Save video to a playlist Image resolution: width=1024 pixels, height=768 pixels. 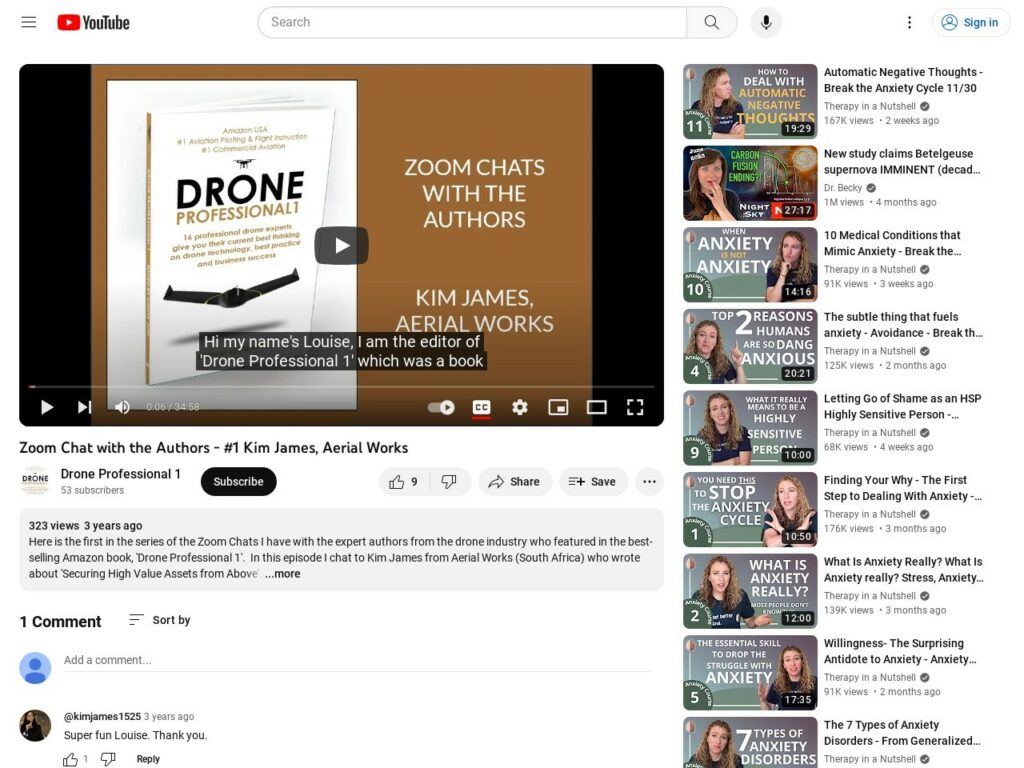click(x=592, y=482)
